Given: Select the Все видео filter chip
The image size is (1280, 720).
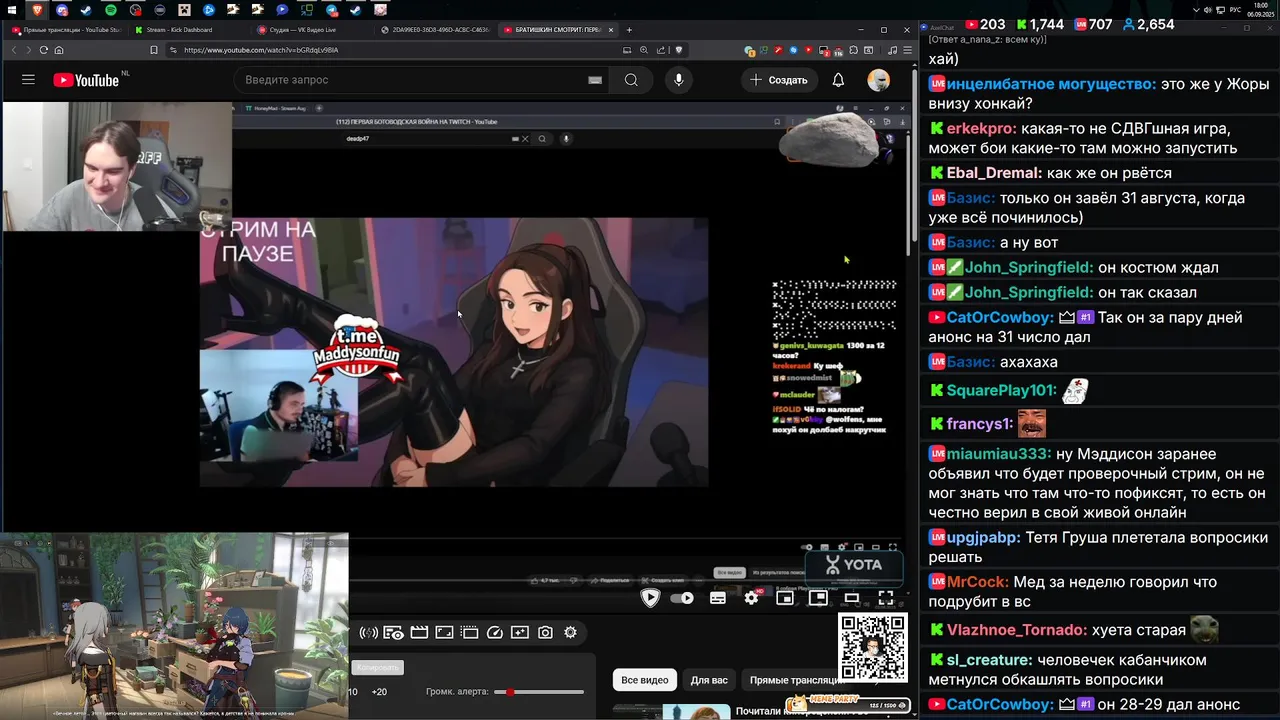Looking at the screenshot, I should [645, 680].
